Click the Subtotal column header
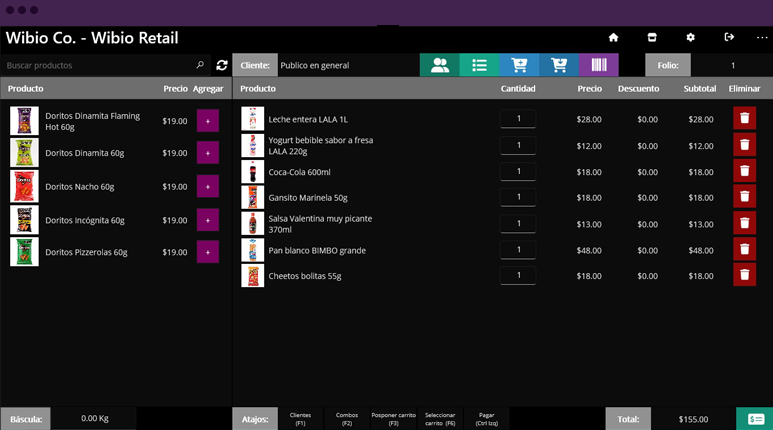The image size is (773, 430). (700, 89)
